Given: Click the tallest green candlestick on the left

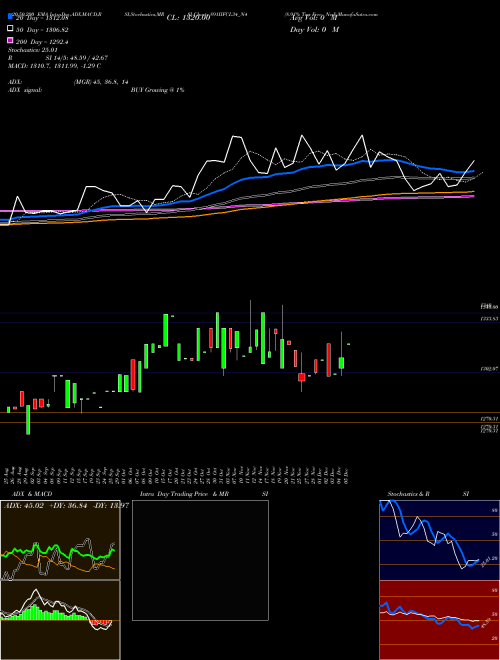Looking at the screenshot, I should click(x=28, y=420).
